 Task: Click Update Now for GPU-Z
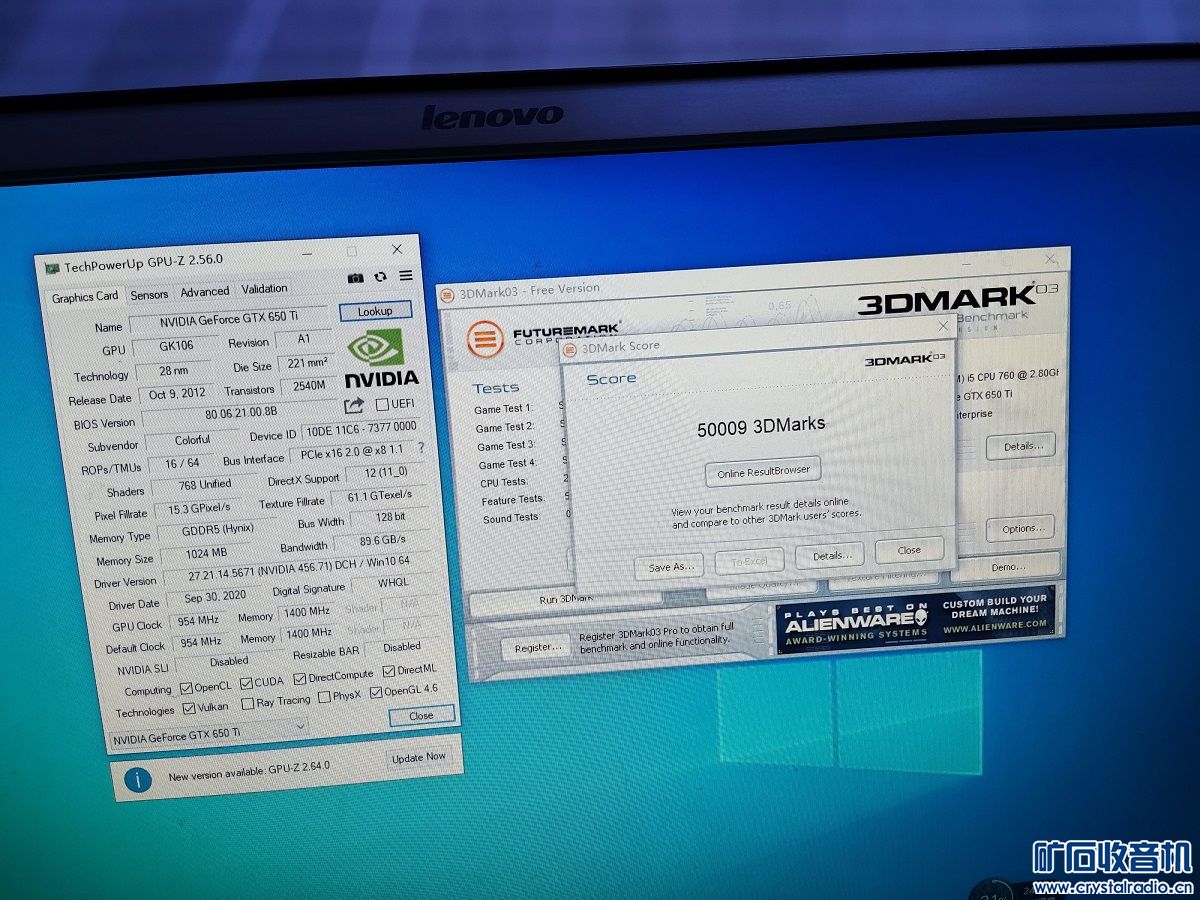[418, 757]
